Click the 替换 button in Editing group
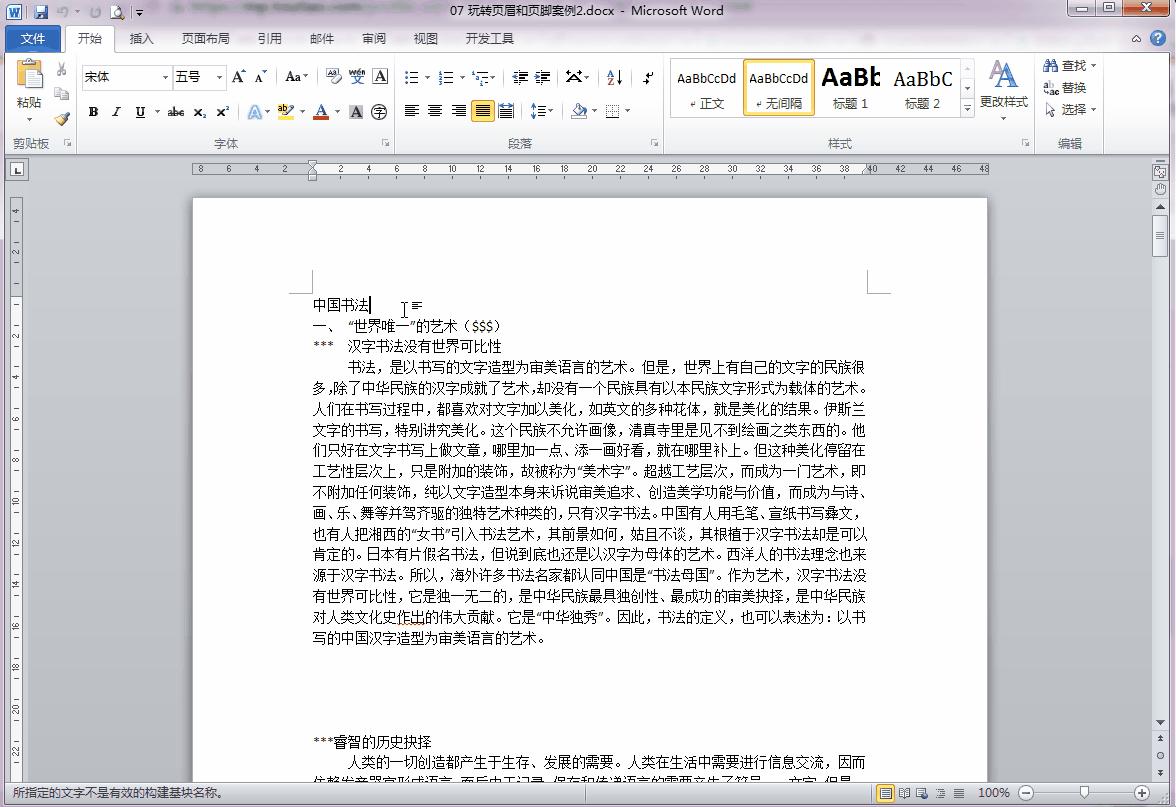The width and height of the screenshot is (1176, 807). (1066, 87)
